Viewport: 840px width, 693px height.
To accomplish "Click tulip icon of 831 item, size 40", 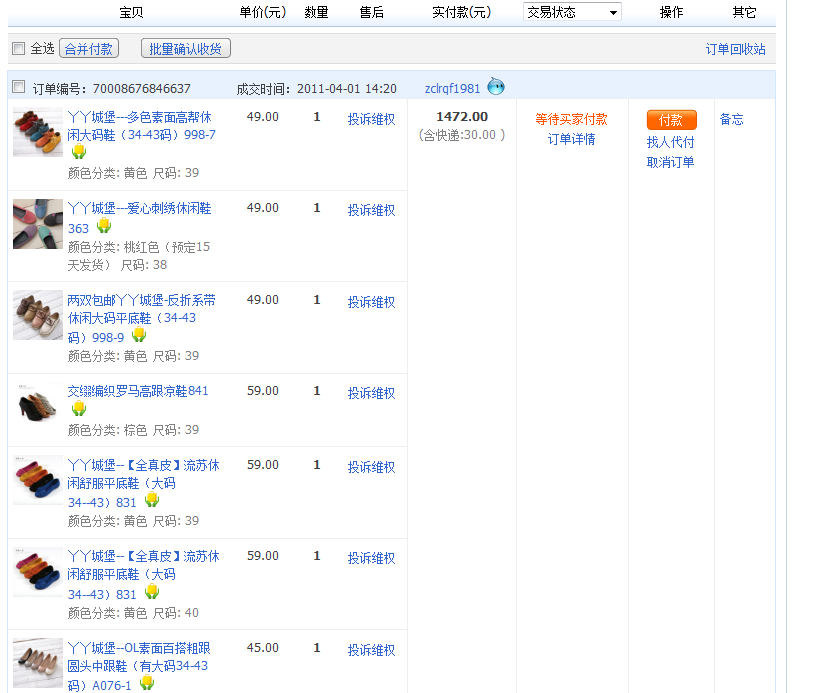I will [x=152, y=592].
